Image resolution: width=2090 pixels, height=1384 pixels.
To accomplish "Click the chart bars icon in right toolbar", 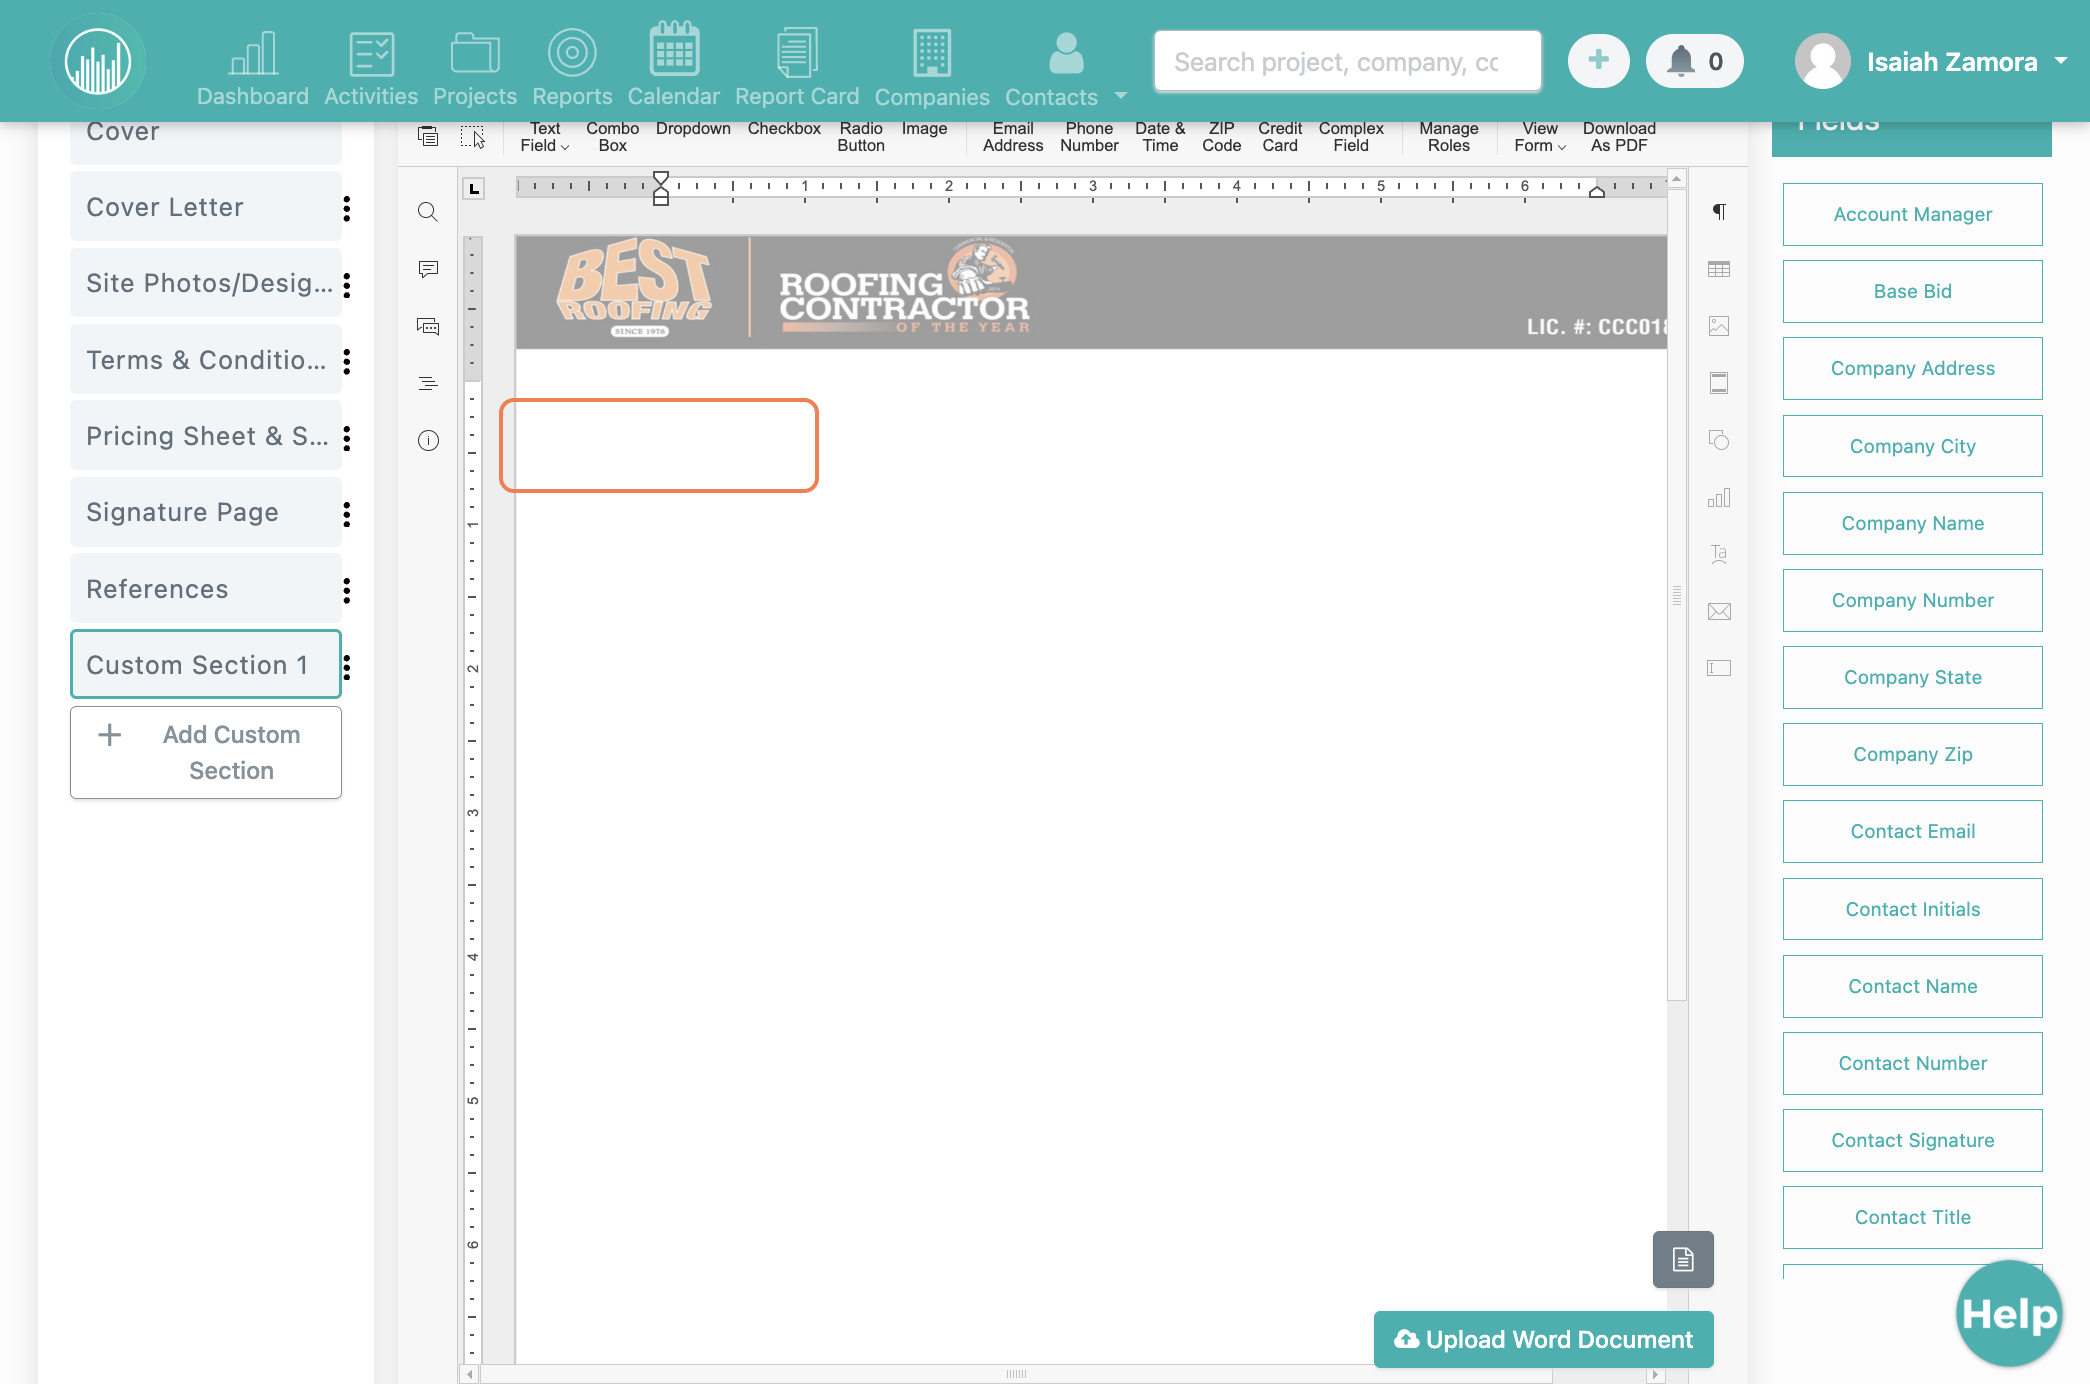I will [x=1719, y=498].
